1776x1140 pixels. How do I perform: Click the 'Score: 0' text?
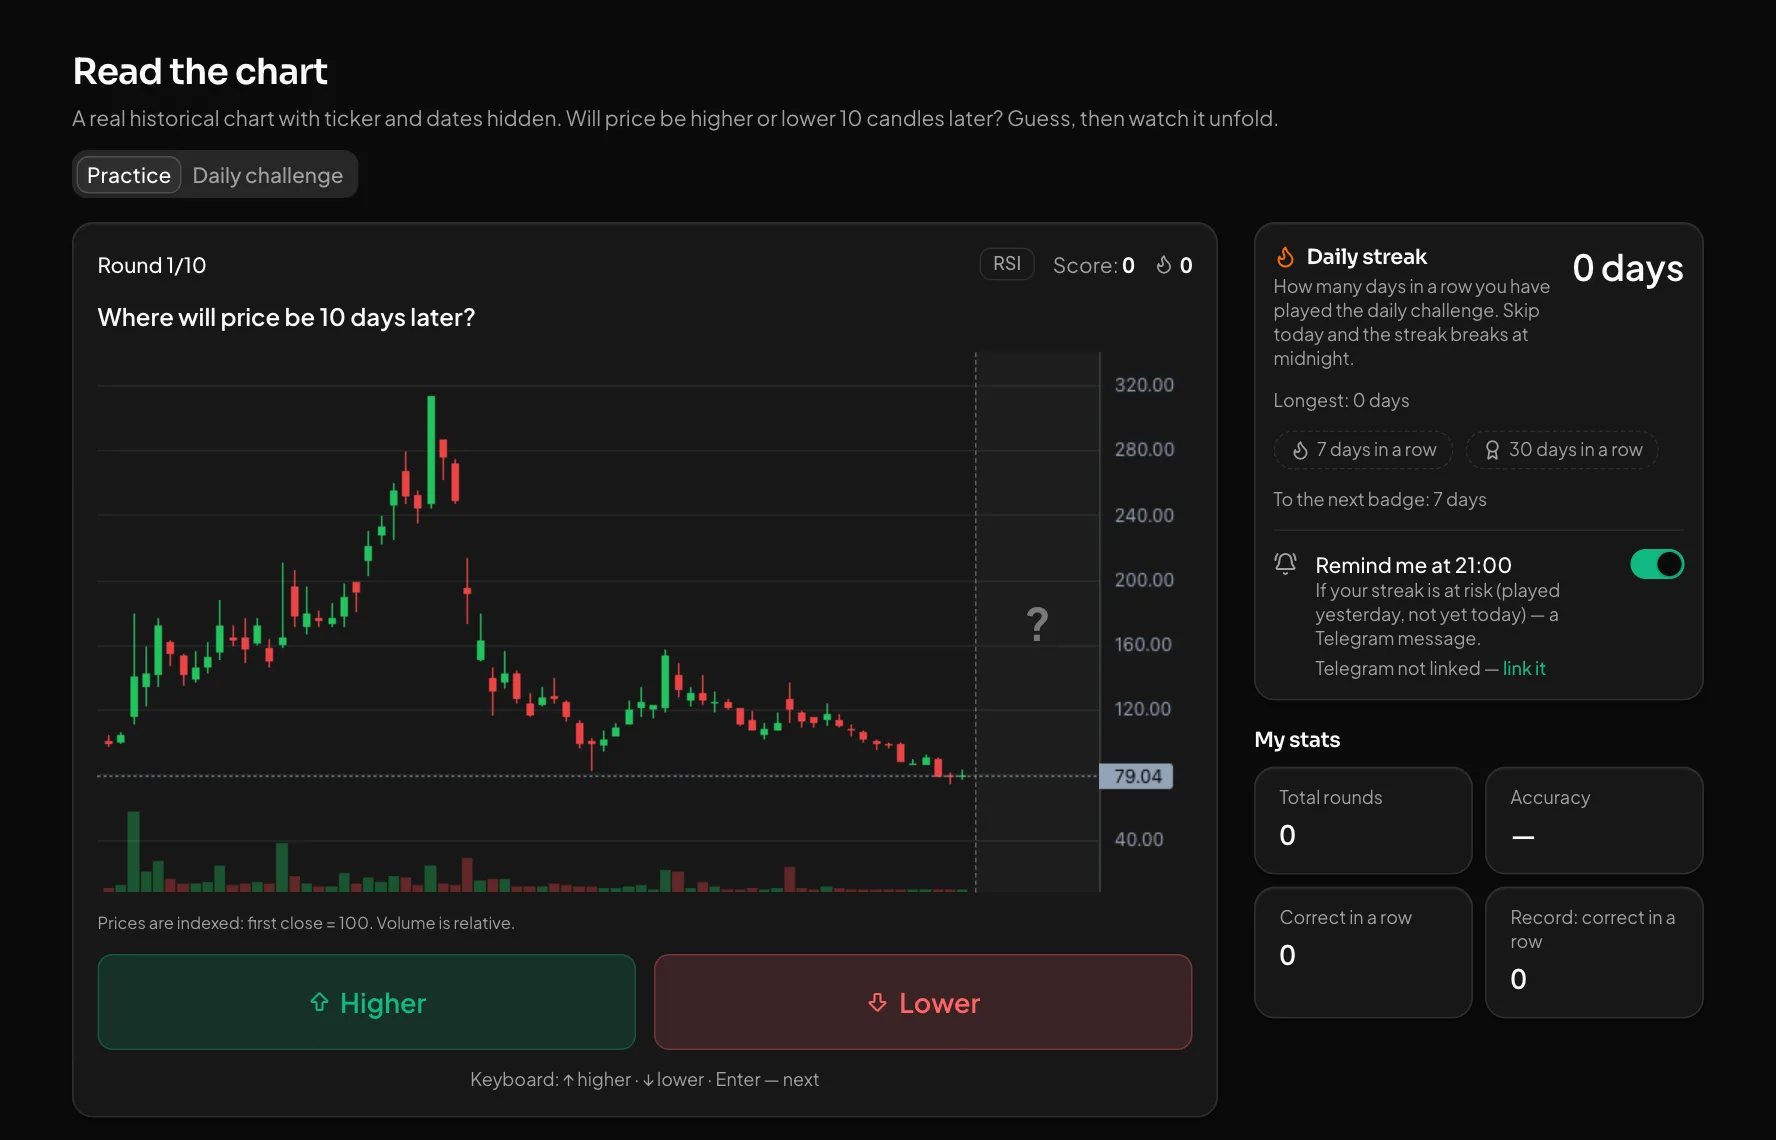[x=1093, y=265]
